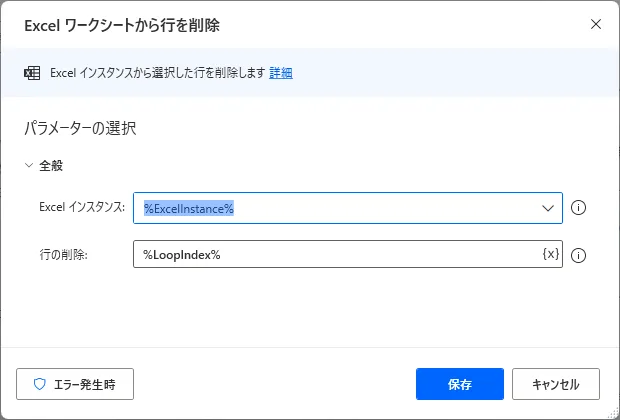Click the エラー発生時 button
The image size is (620, 420).
point(75,384)
